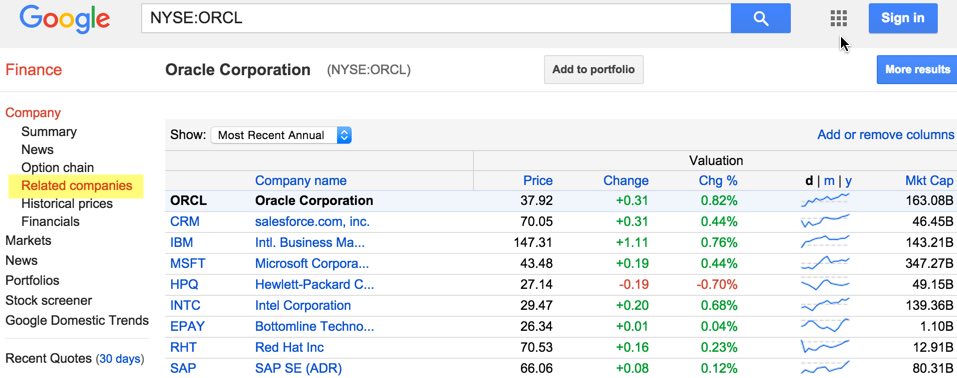The width and height of the screenshot is (957, 378).
Task: Open Historical prices page
Action: 67,204
